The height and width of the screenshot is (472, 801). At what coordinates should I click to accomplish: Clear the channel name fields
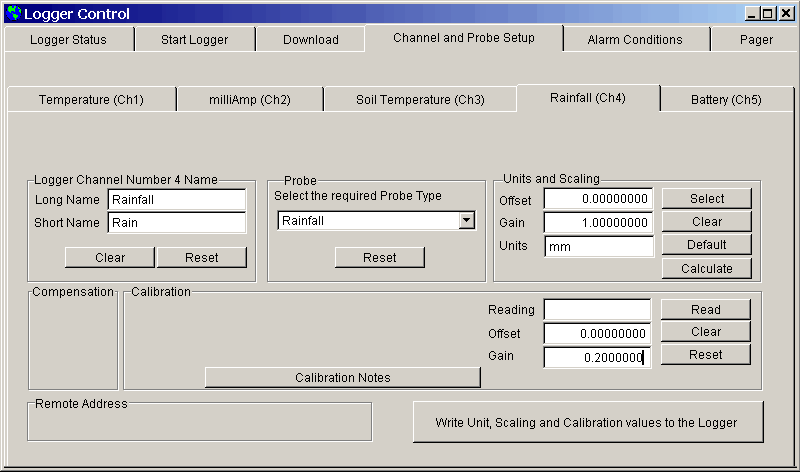[110, 257]
